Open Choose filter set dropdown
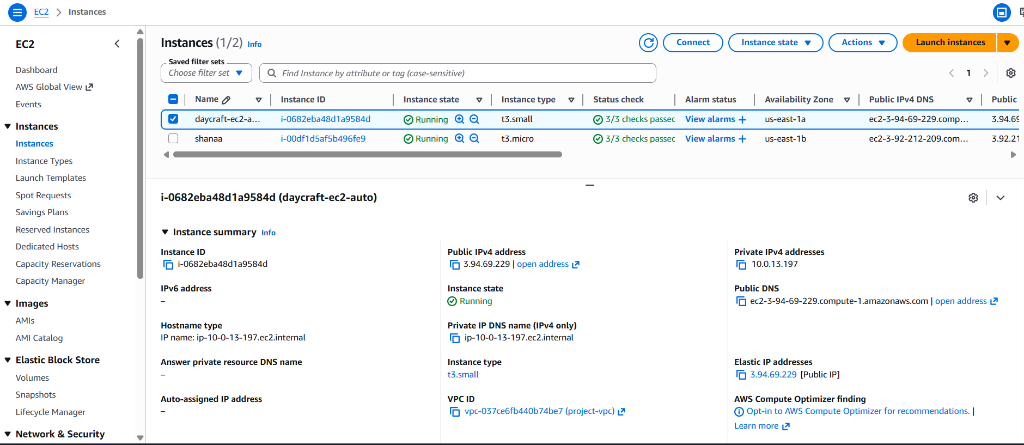1024x445 pixels. [x=206, y=73]
